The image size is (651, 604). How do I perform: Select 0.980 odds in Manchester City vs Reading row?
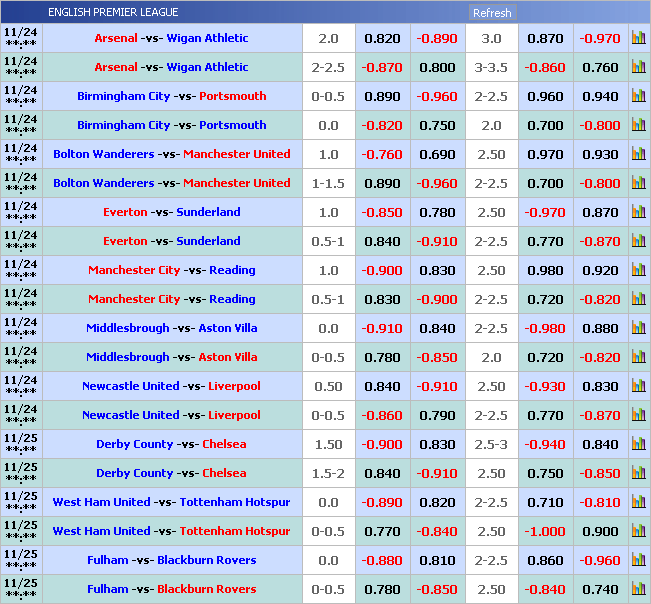pos(544,270)
